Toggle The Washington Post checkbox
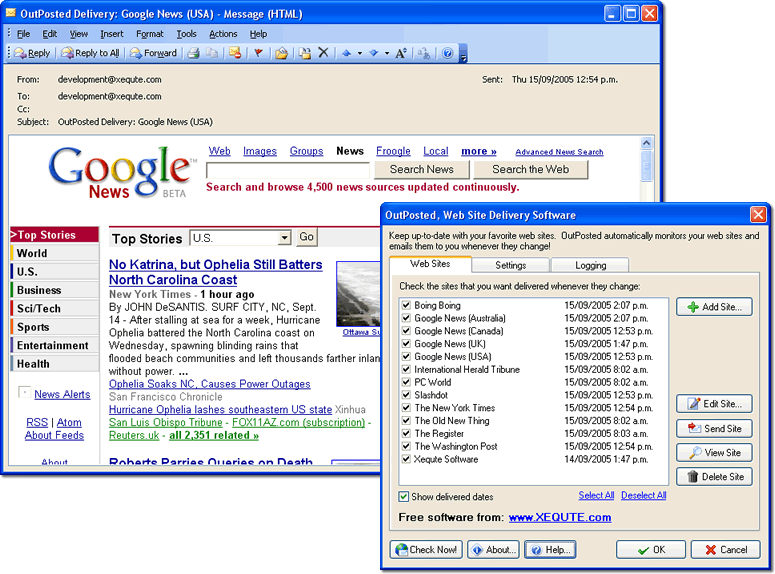Viewport: 775px width, 574px height. [x=406, y=446]
